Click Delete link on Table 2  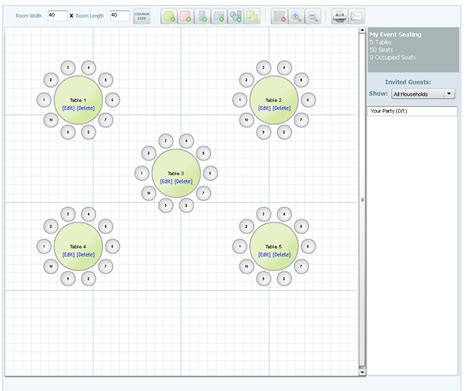click(x=281, y=108)
